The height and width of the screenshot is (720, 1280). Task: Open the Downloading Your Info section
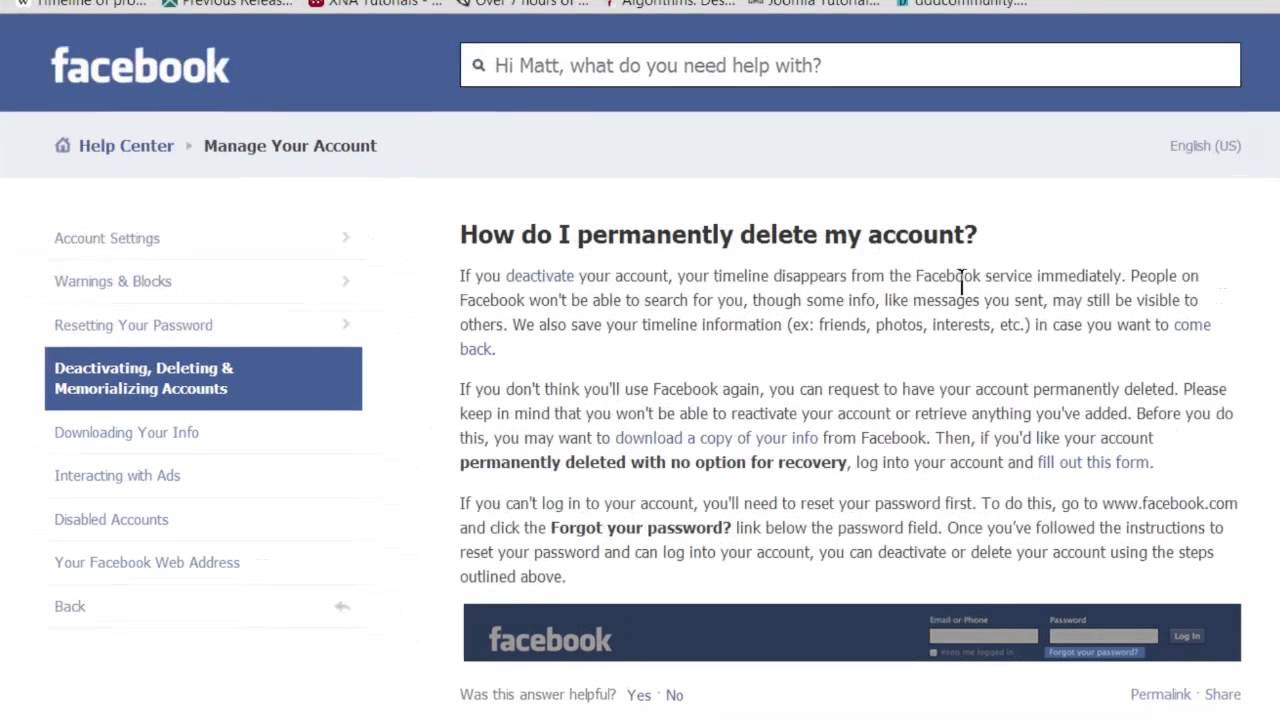pos(126,432)
